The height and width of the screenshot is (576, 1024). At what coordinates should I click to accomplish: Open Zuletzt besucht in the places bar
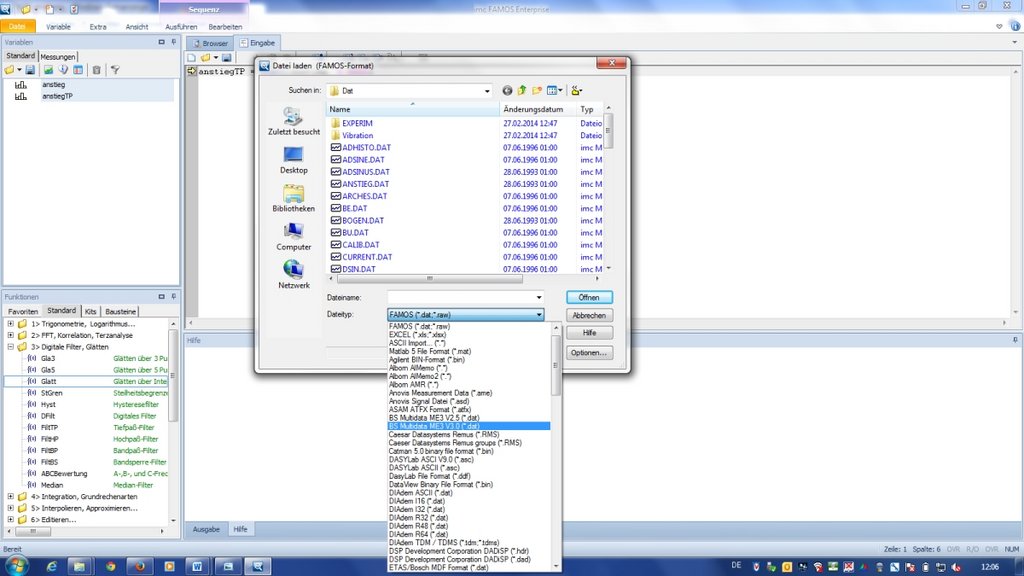click(x=294, y=121)
